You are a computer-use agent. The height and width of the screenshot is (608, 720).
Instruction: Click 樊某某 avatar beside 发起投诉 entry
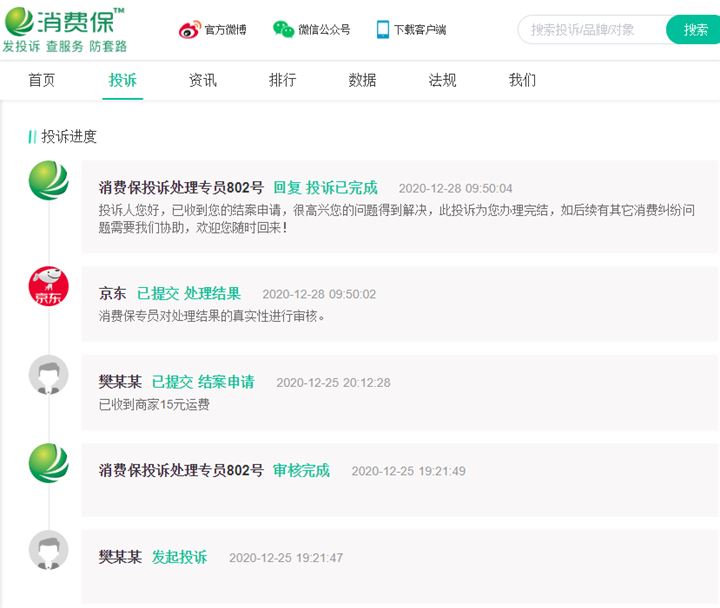[x=49, y=550]
